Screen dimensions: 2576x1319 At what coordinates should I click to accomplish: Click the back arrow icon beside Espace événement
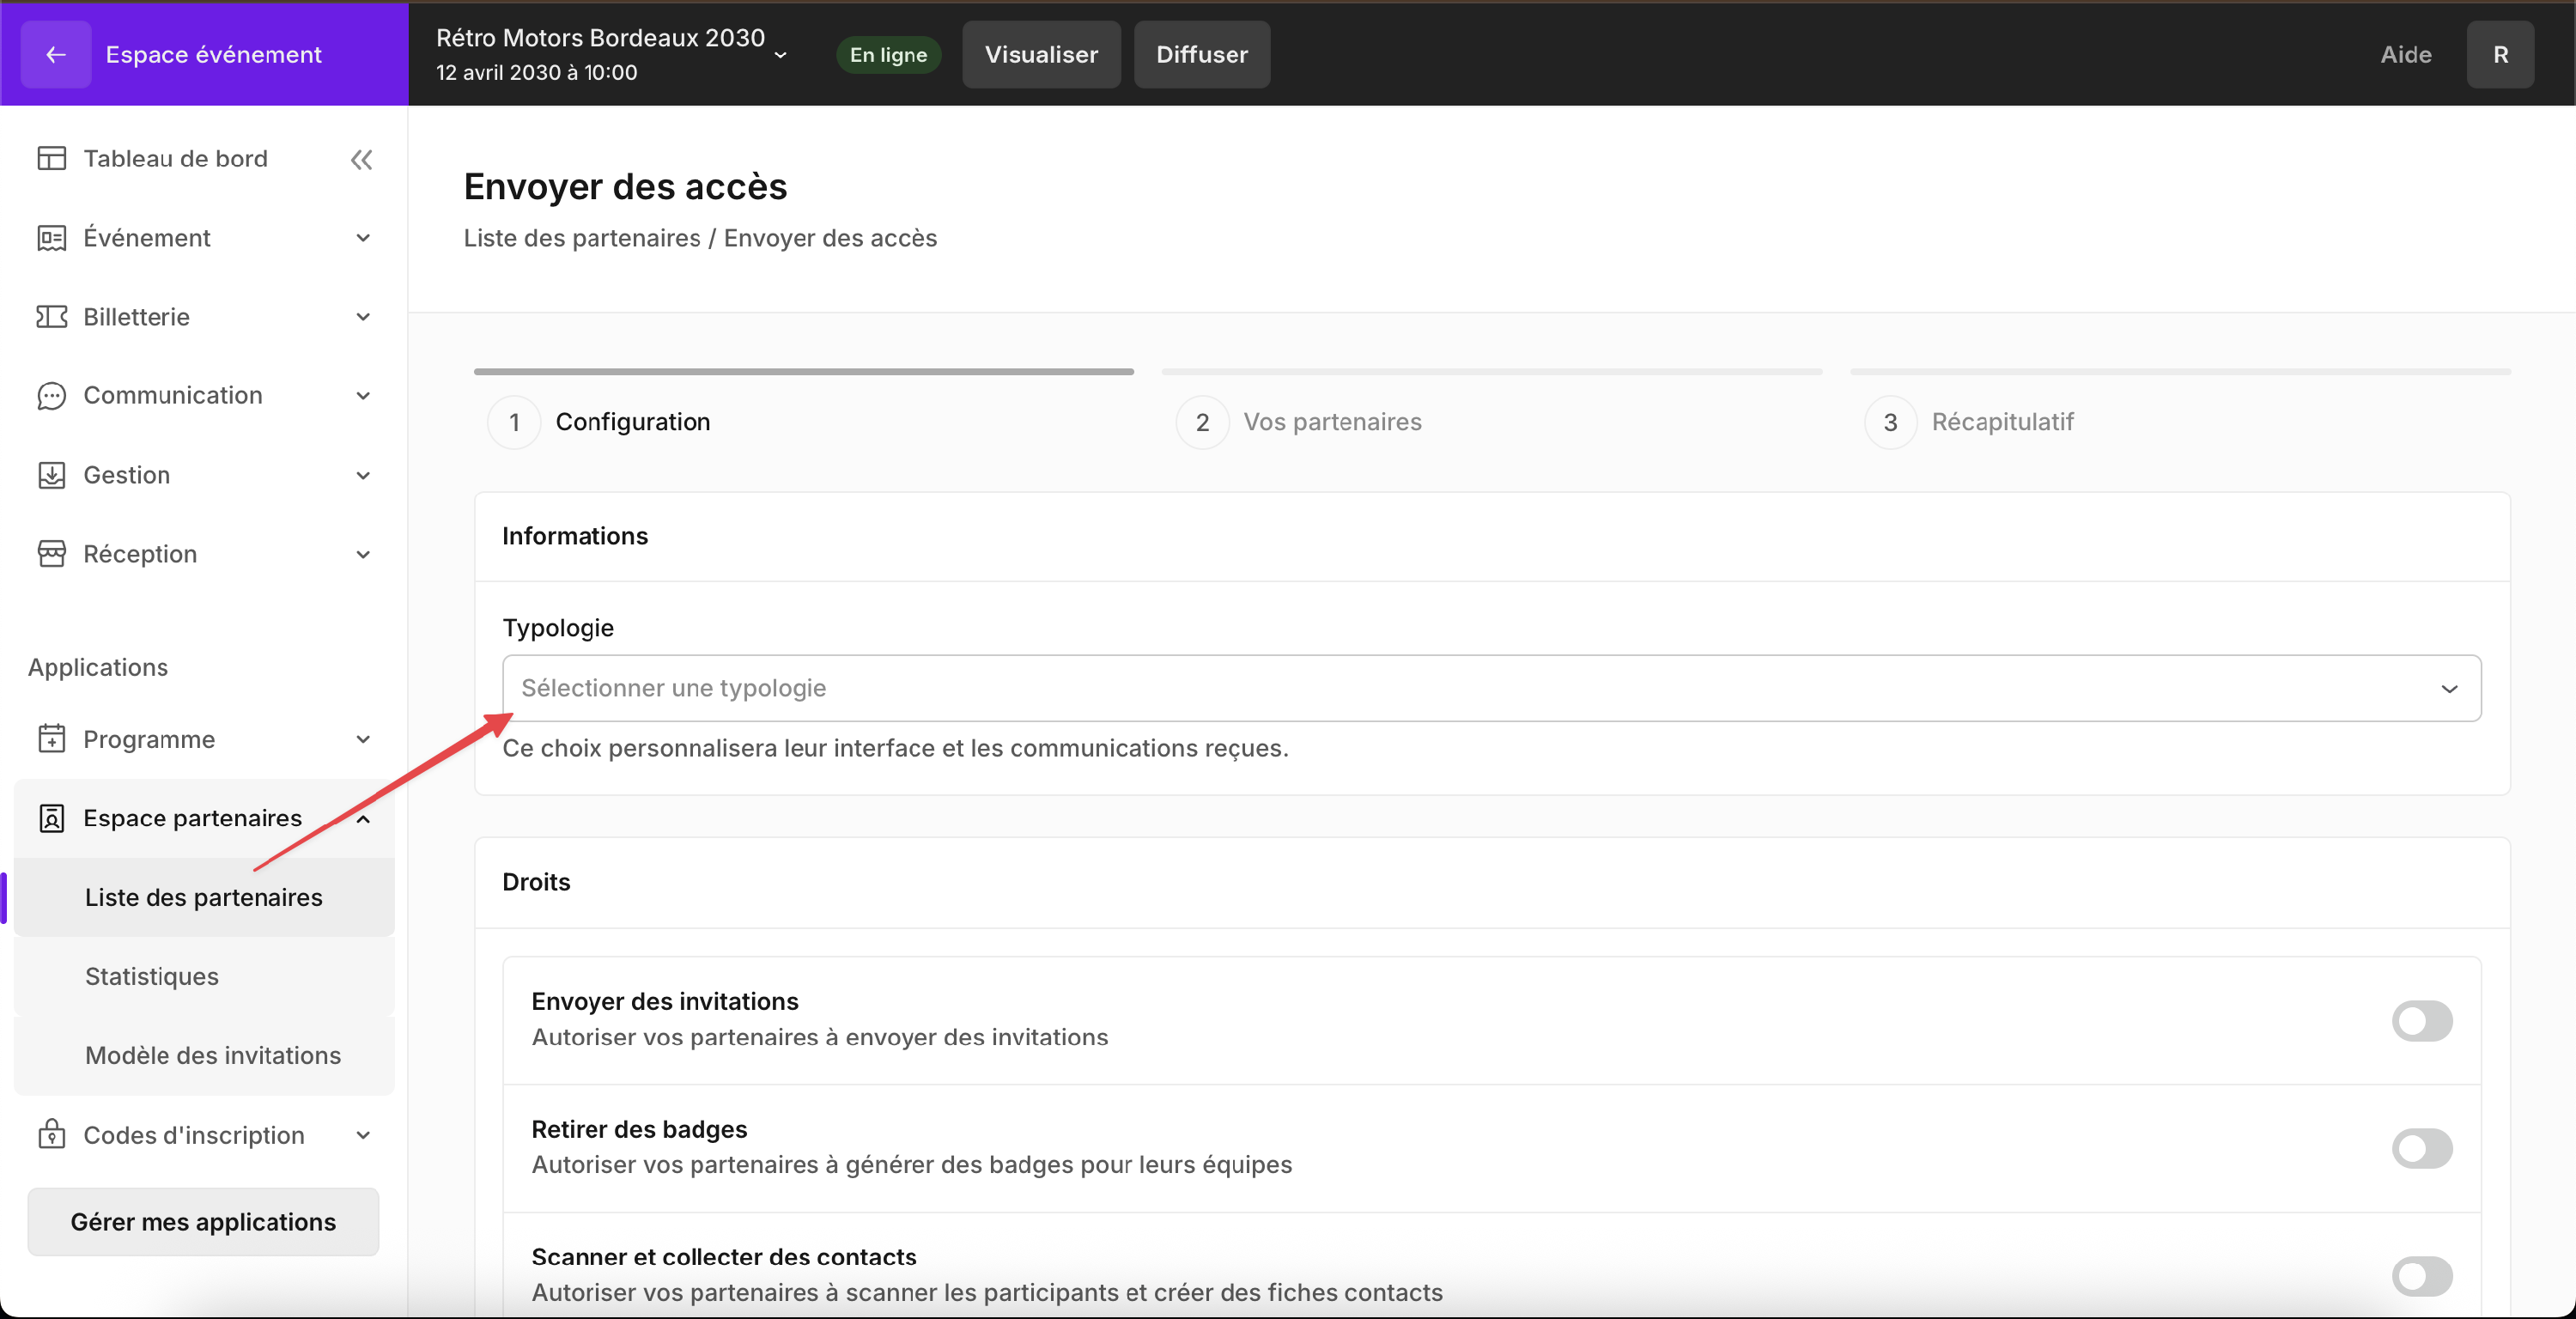(56, 54)
